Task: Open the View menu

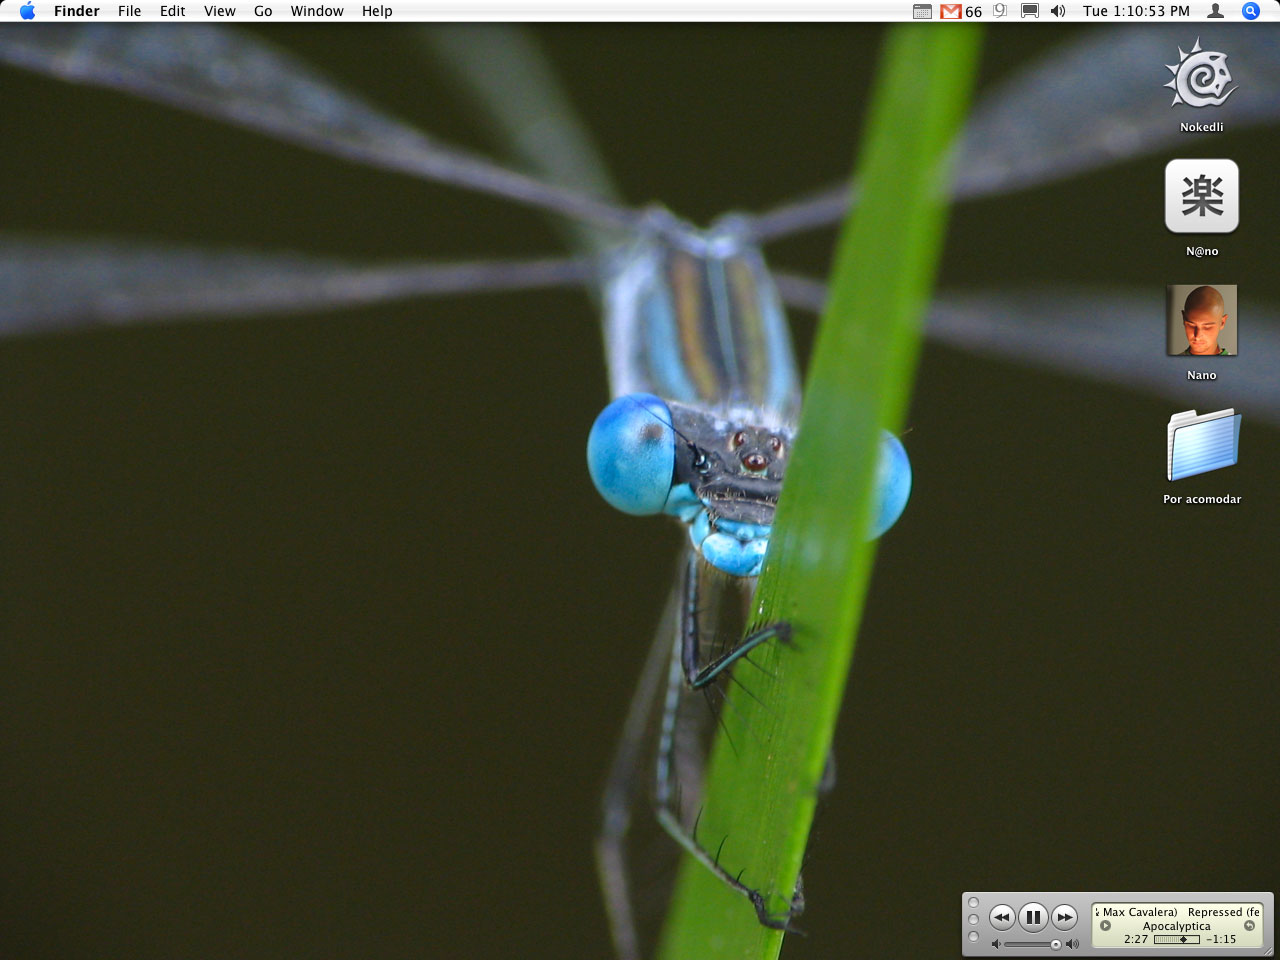Action: pos(220,11)
